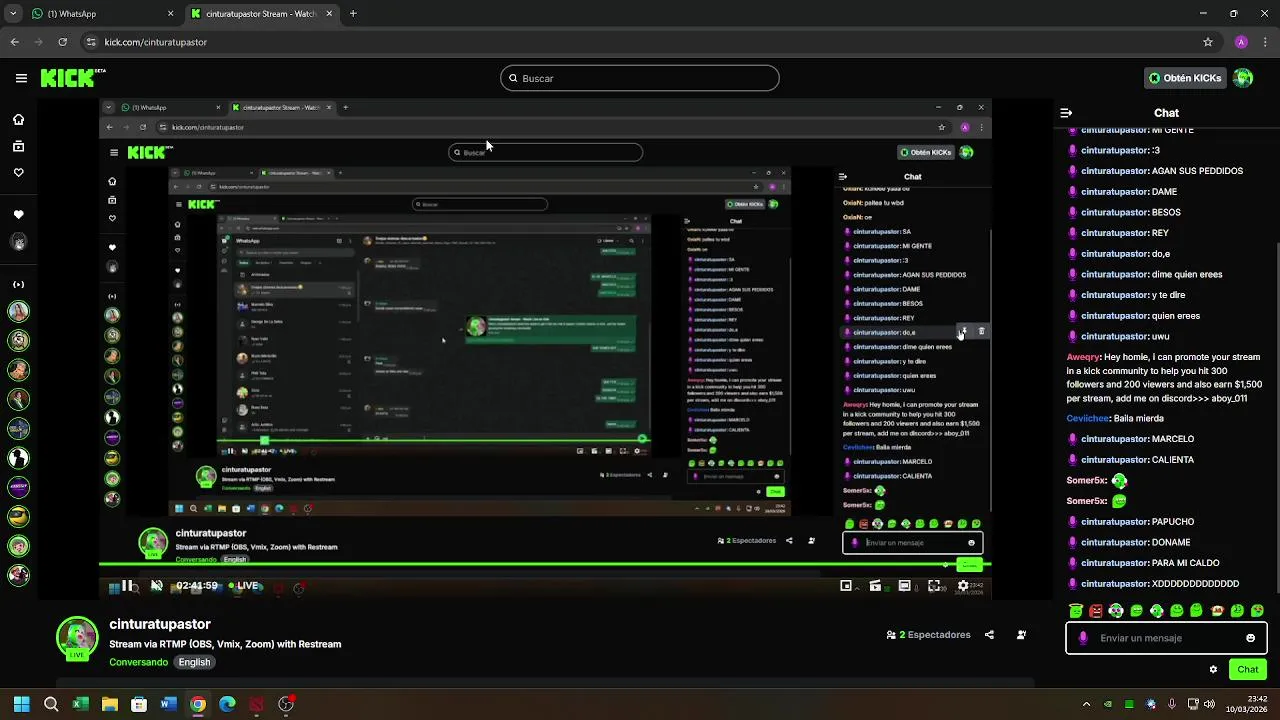Open Following outline heart icon in sidebar
This screenshot has height=720, width=1280.
(x=18, y=172)
